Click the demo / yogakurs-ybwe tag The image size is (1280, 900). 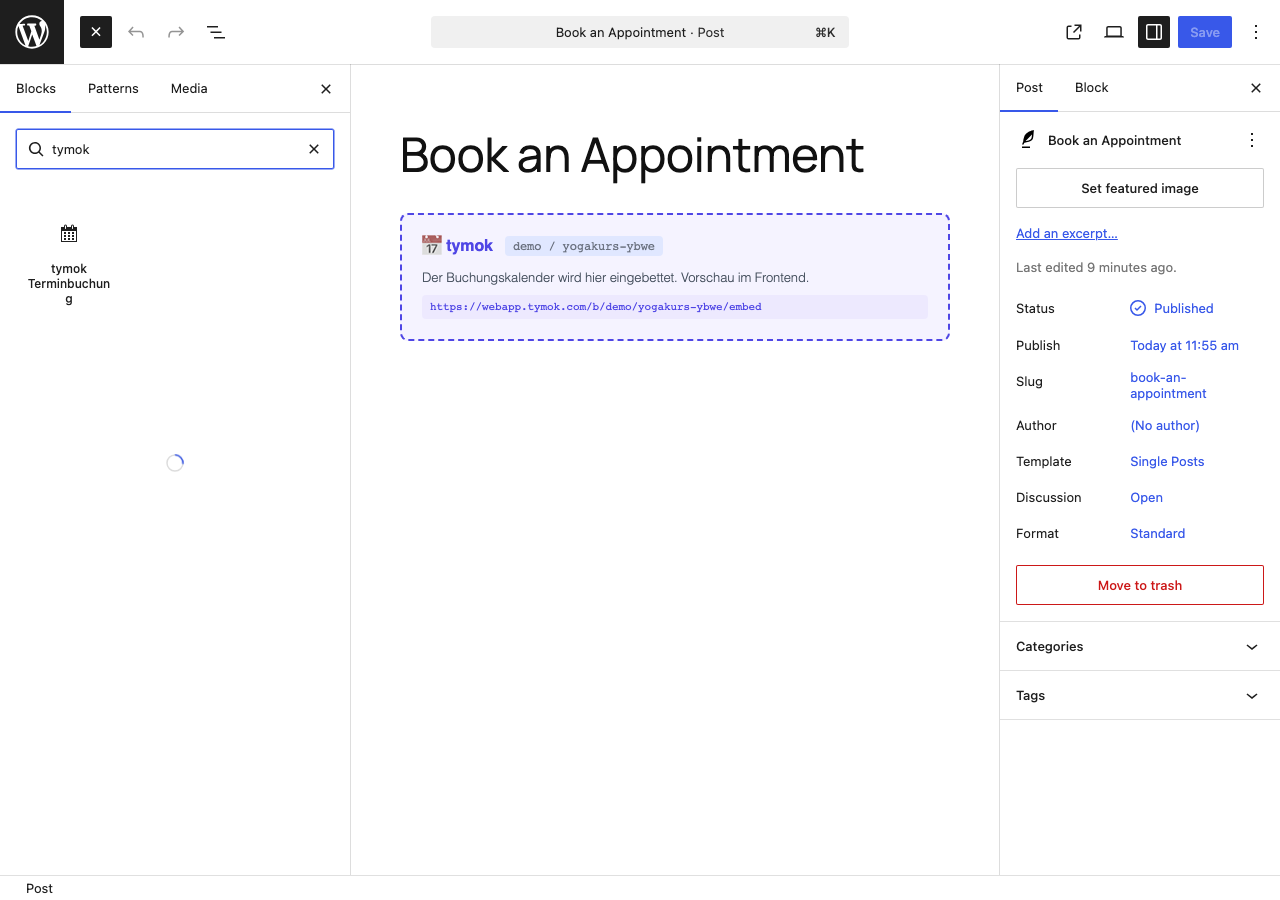pos(584,246)
